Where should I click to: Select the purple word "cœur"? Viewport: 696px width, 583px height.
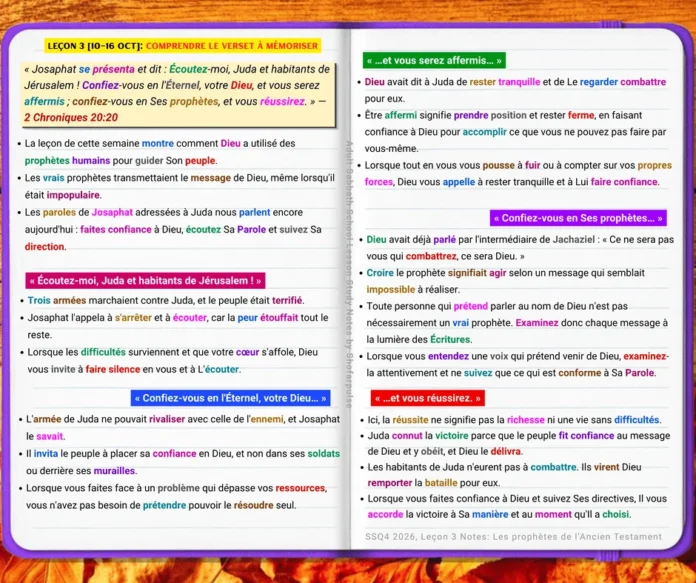point(247,352)
